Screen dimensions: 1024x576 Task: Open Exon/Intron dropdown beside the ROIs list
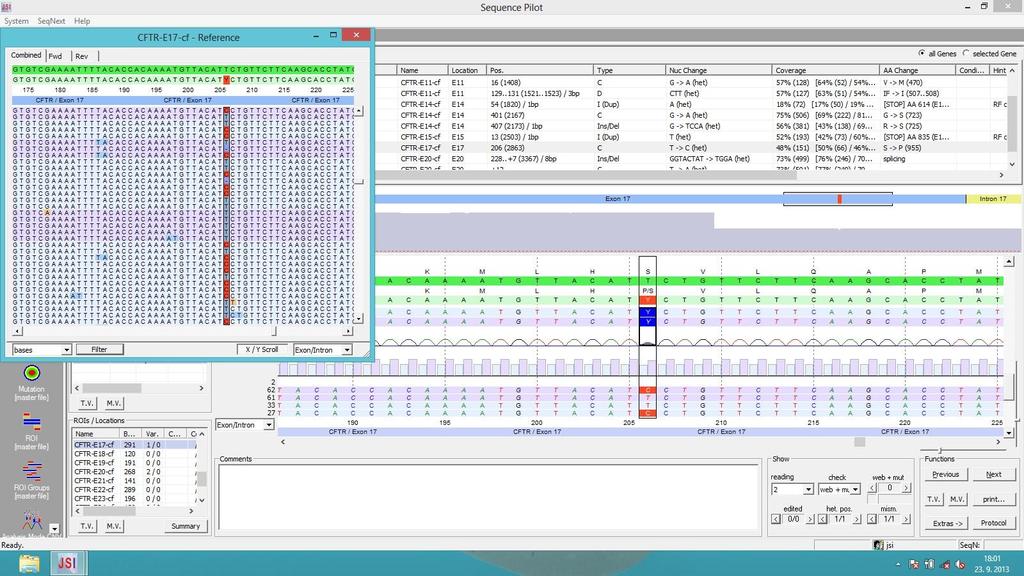point(268,425)
